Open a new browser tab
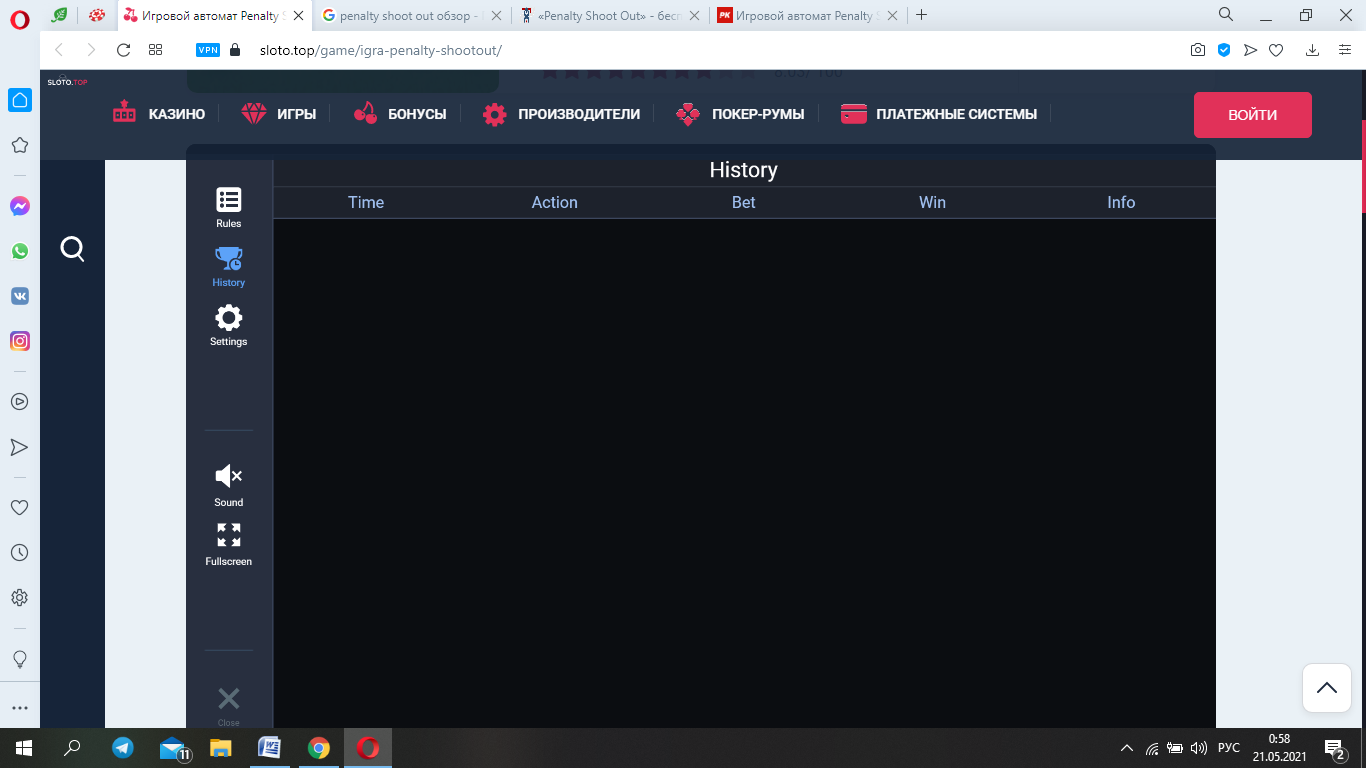Viewport: 1366px width, 768px height. 922,15
